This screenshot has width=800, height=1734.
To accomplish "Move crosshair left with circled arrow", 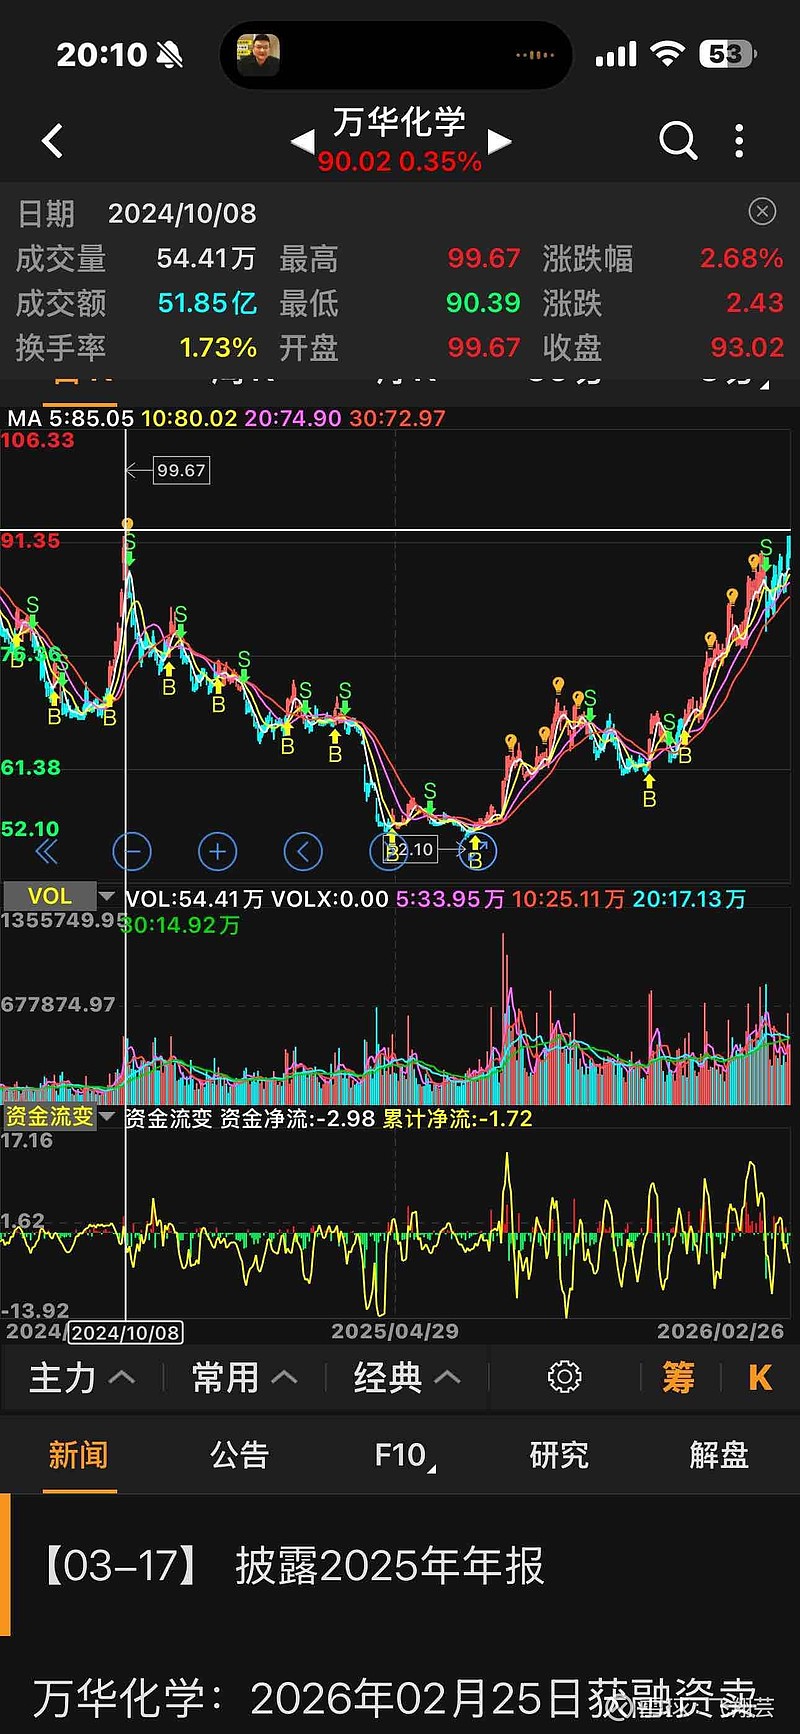I will pos(303,852).
